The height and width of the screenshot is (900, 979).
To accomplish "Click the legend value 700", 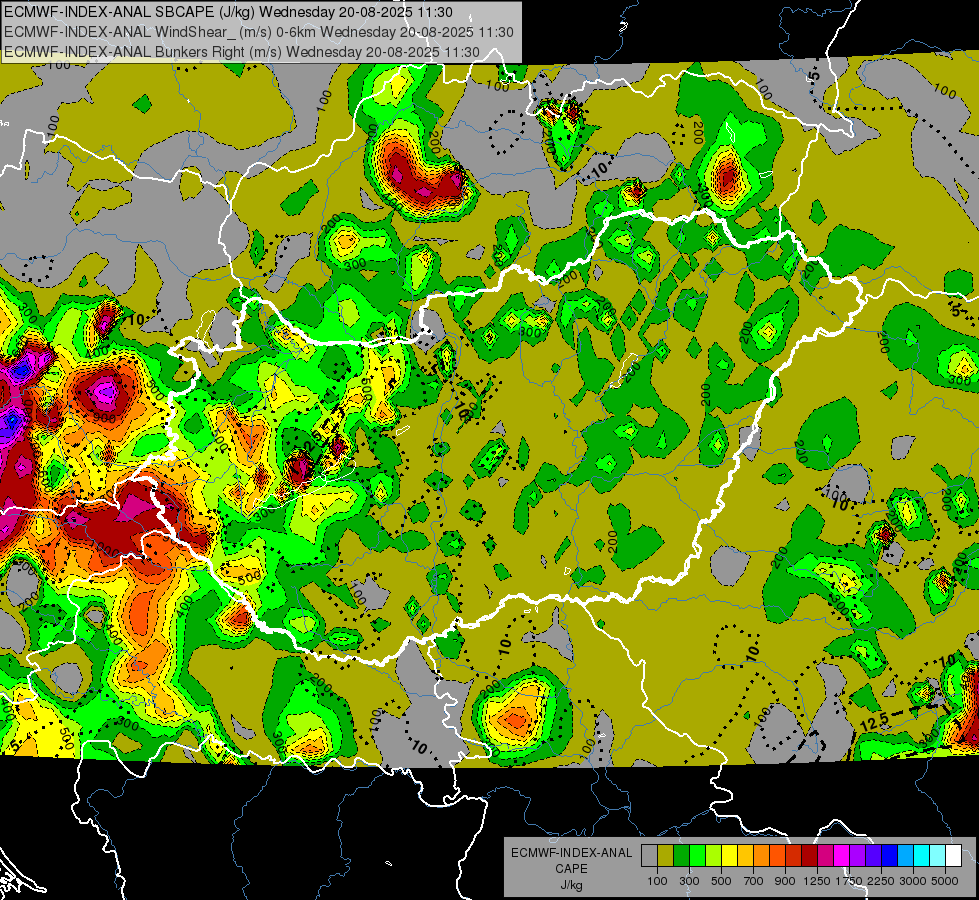I will [x=754, y=881].
